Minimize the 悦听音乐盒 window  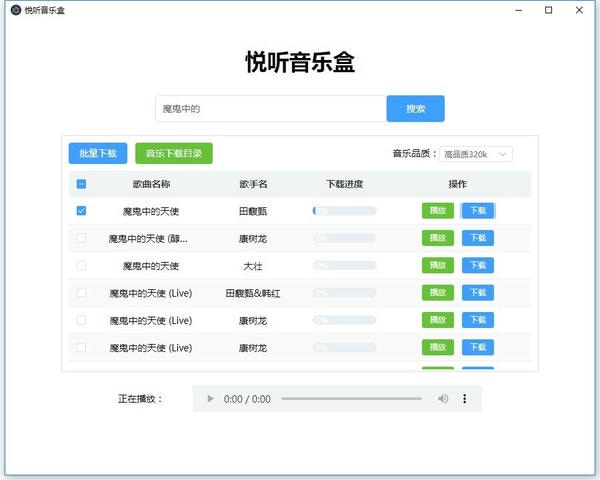point(518,10)
